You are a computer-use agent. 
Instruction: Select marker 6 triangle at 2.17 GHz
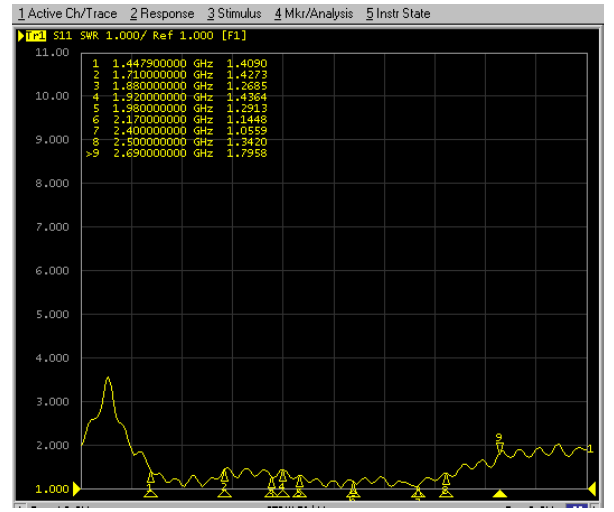click(352, 485)
